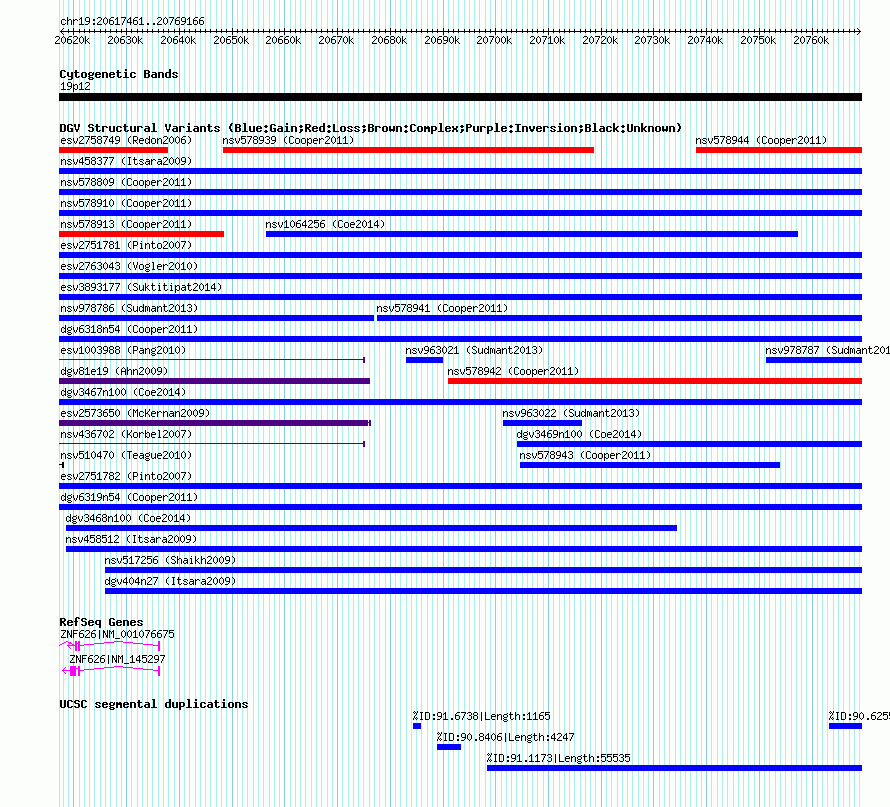
Task: Open variant nsv458512 (Itsara2009) label
Action: (x=131, y=539)
